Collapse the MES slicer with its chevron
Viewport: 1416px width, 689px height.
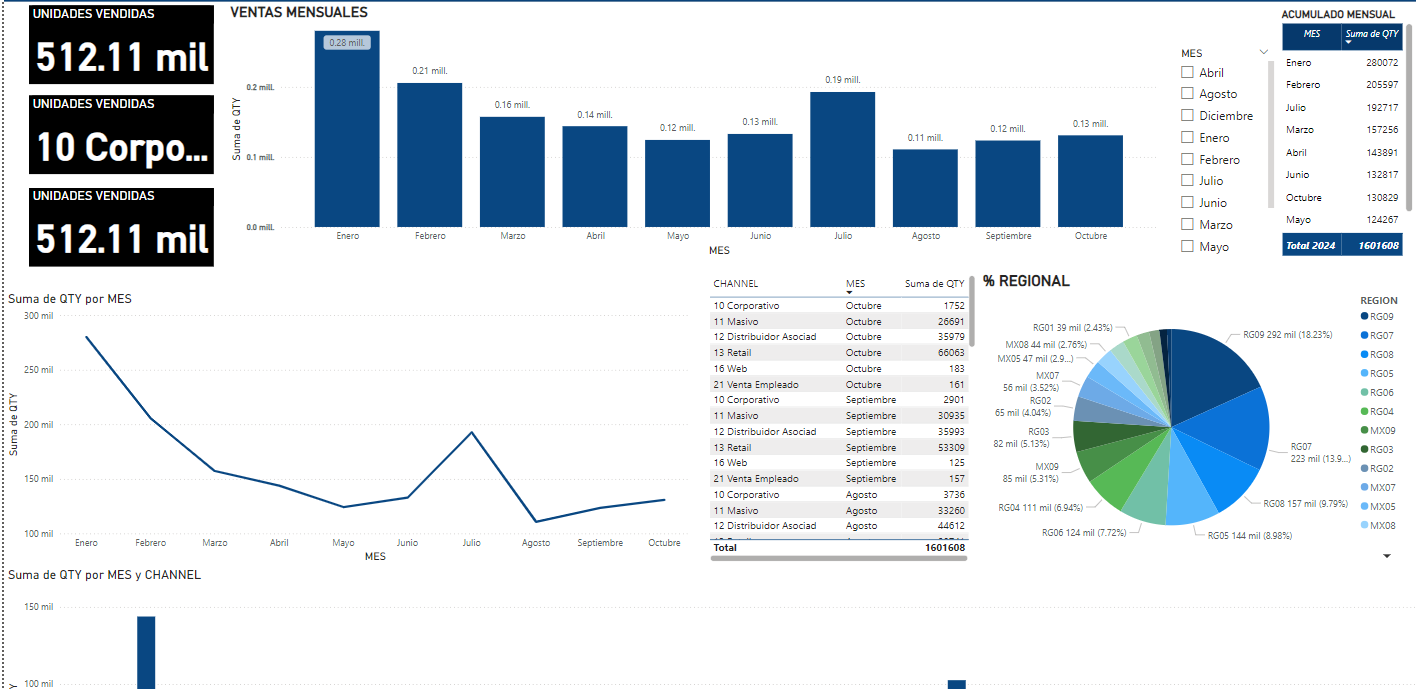point(1264,53)
